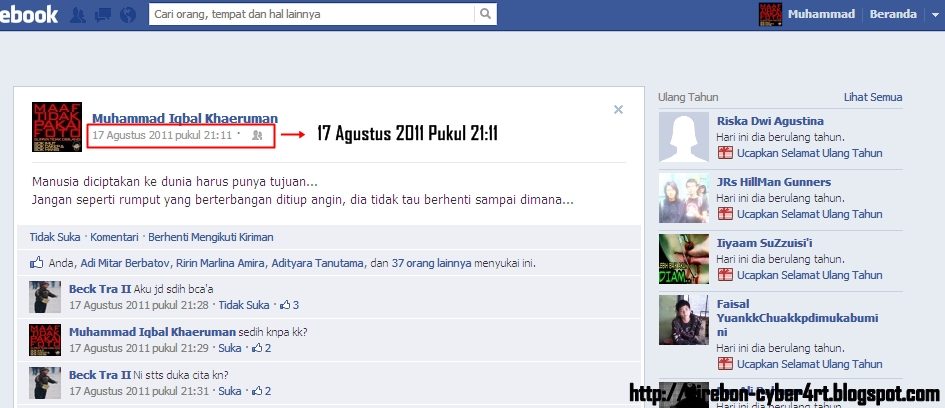This screenshot has height=408, width=945.
Task: Open the notifications globe icon
Action: (128, 14)
